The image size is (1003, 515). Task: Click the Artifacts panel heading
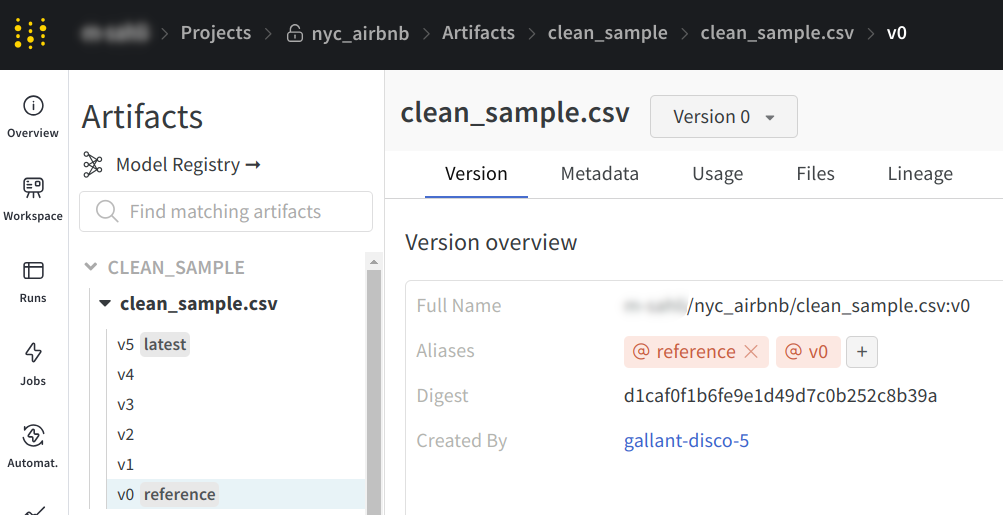[143, 116]
